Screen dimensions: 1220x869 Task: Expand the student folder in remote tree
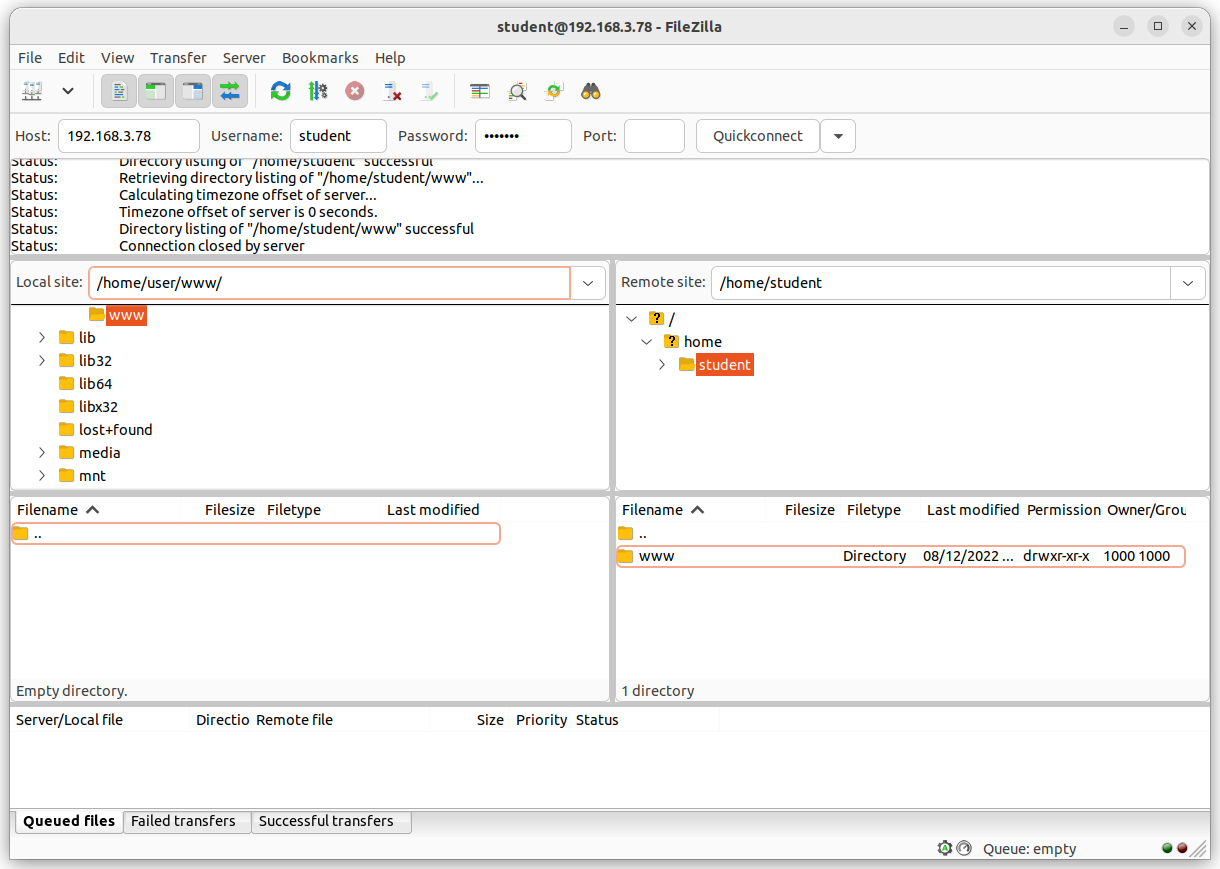661,364
